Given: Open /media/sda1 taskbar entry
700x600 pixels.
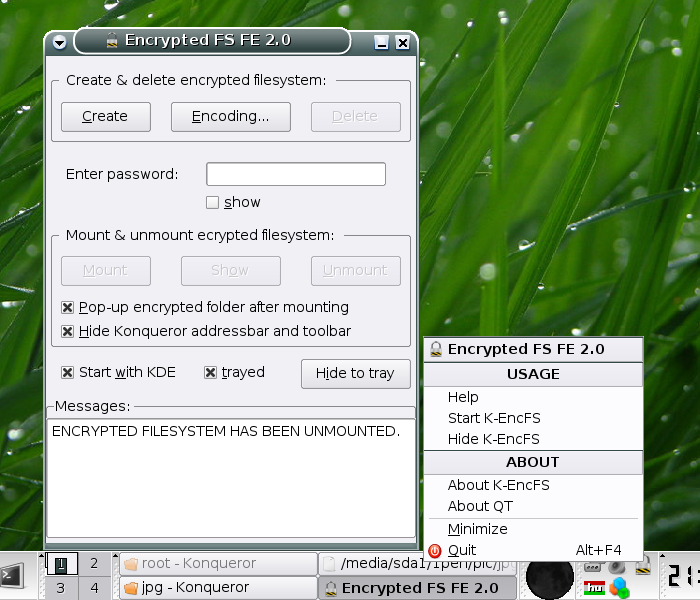Looking at the screenshot, I should (417, 564).
